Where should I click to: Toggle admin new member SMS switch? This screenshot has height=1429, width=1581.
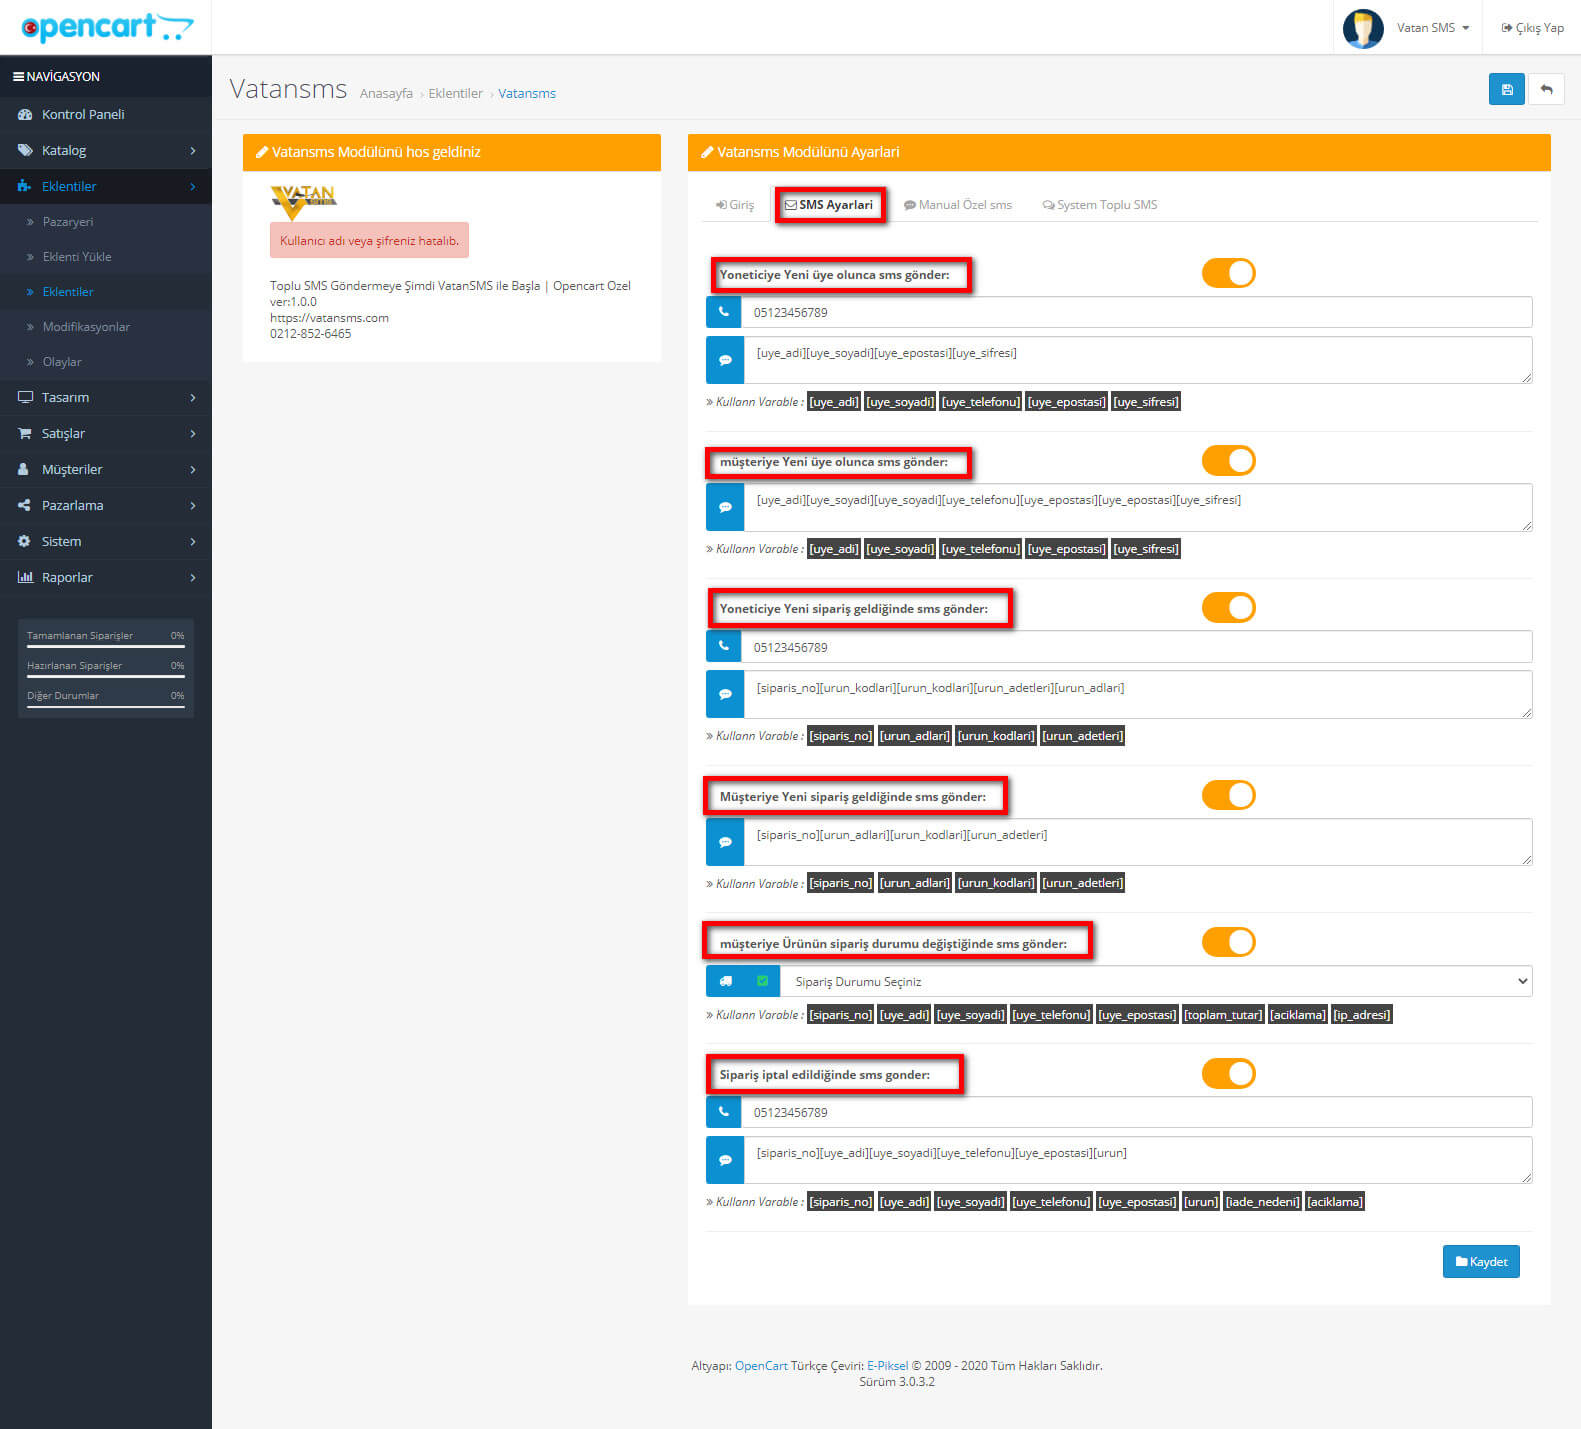(1228, 273)
